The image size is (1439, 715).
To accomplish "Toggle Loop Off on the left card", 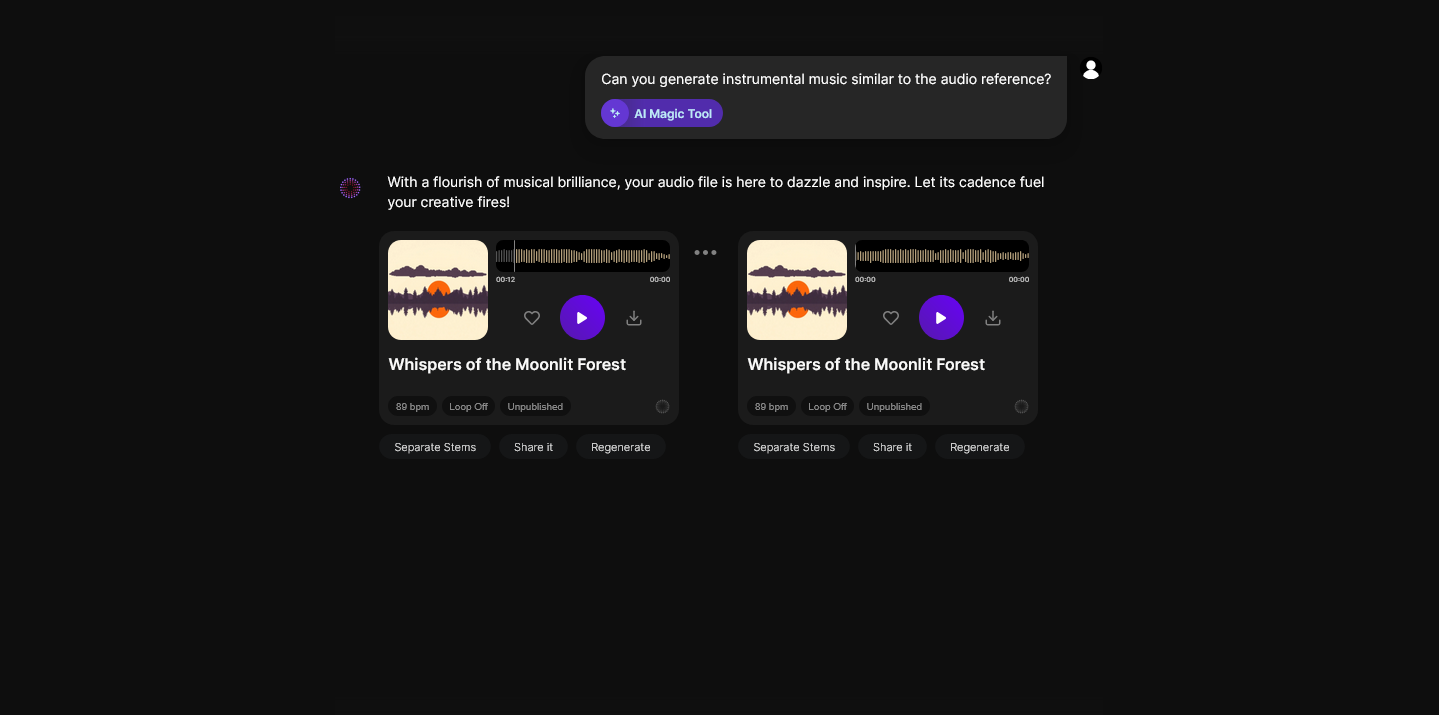I will 468,407.
